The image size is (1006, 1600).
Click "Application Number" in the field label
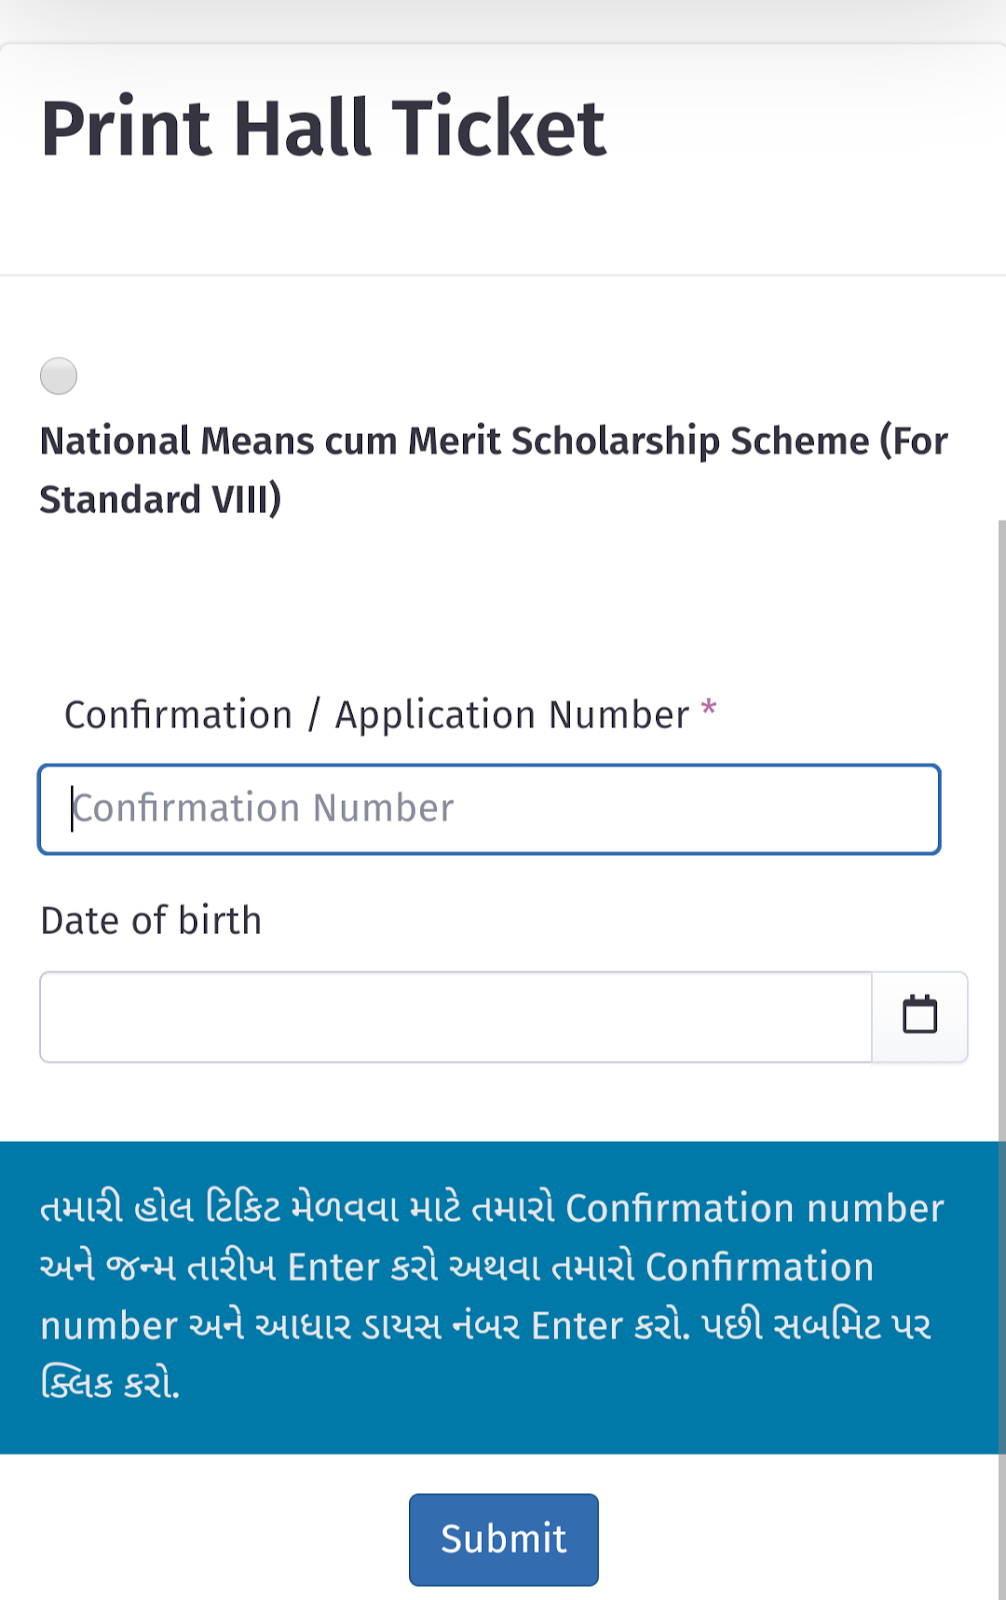point(512,715)
